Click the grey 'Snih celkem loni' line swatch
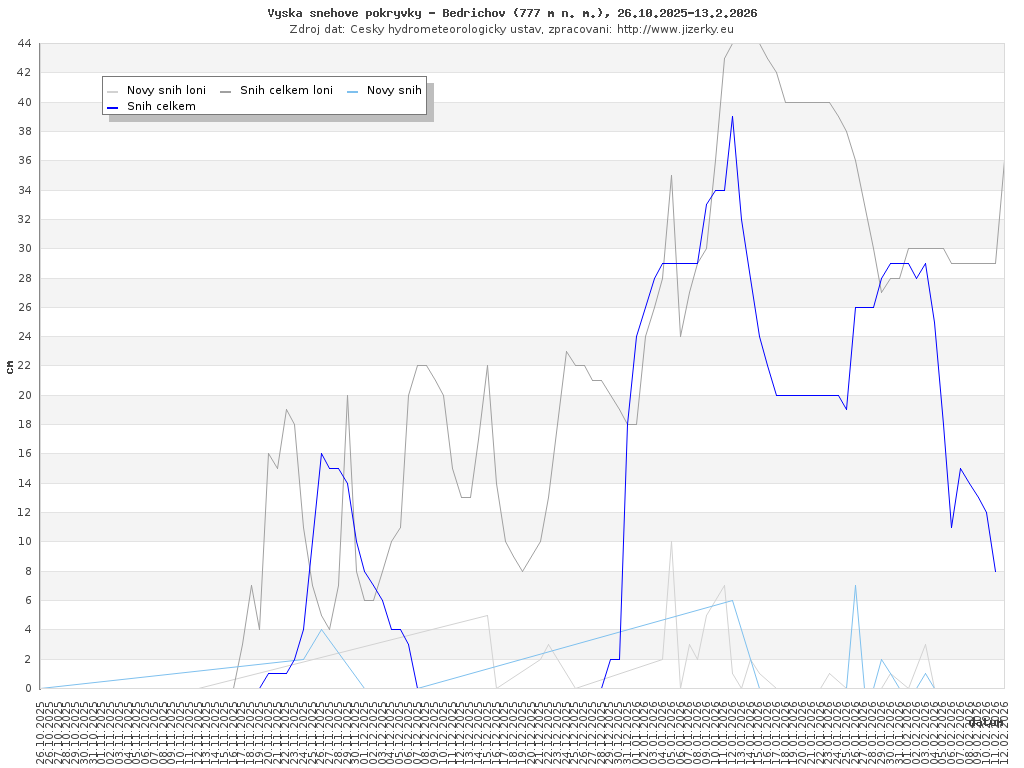 (226, 91)
